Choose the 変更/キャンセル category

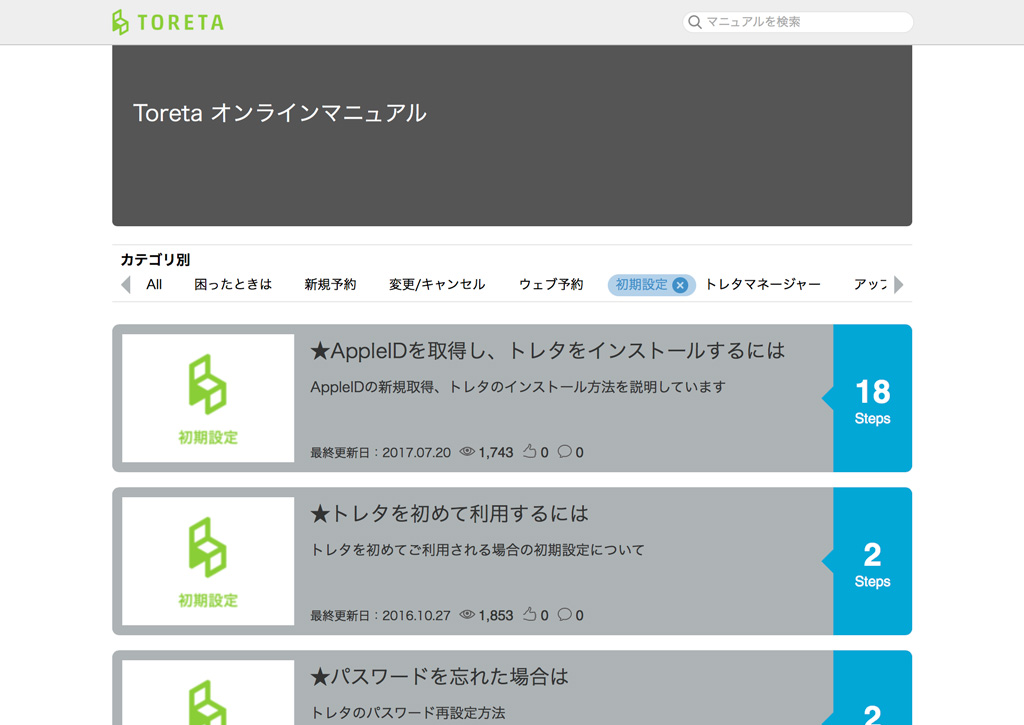437,285
